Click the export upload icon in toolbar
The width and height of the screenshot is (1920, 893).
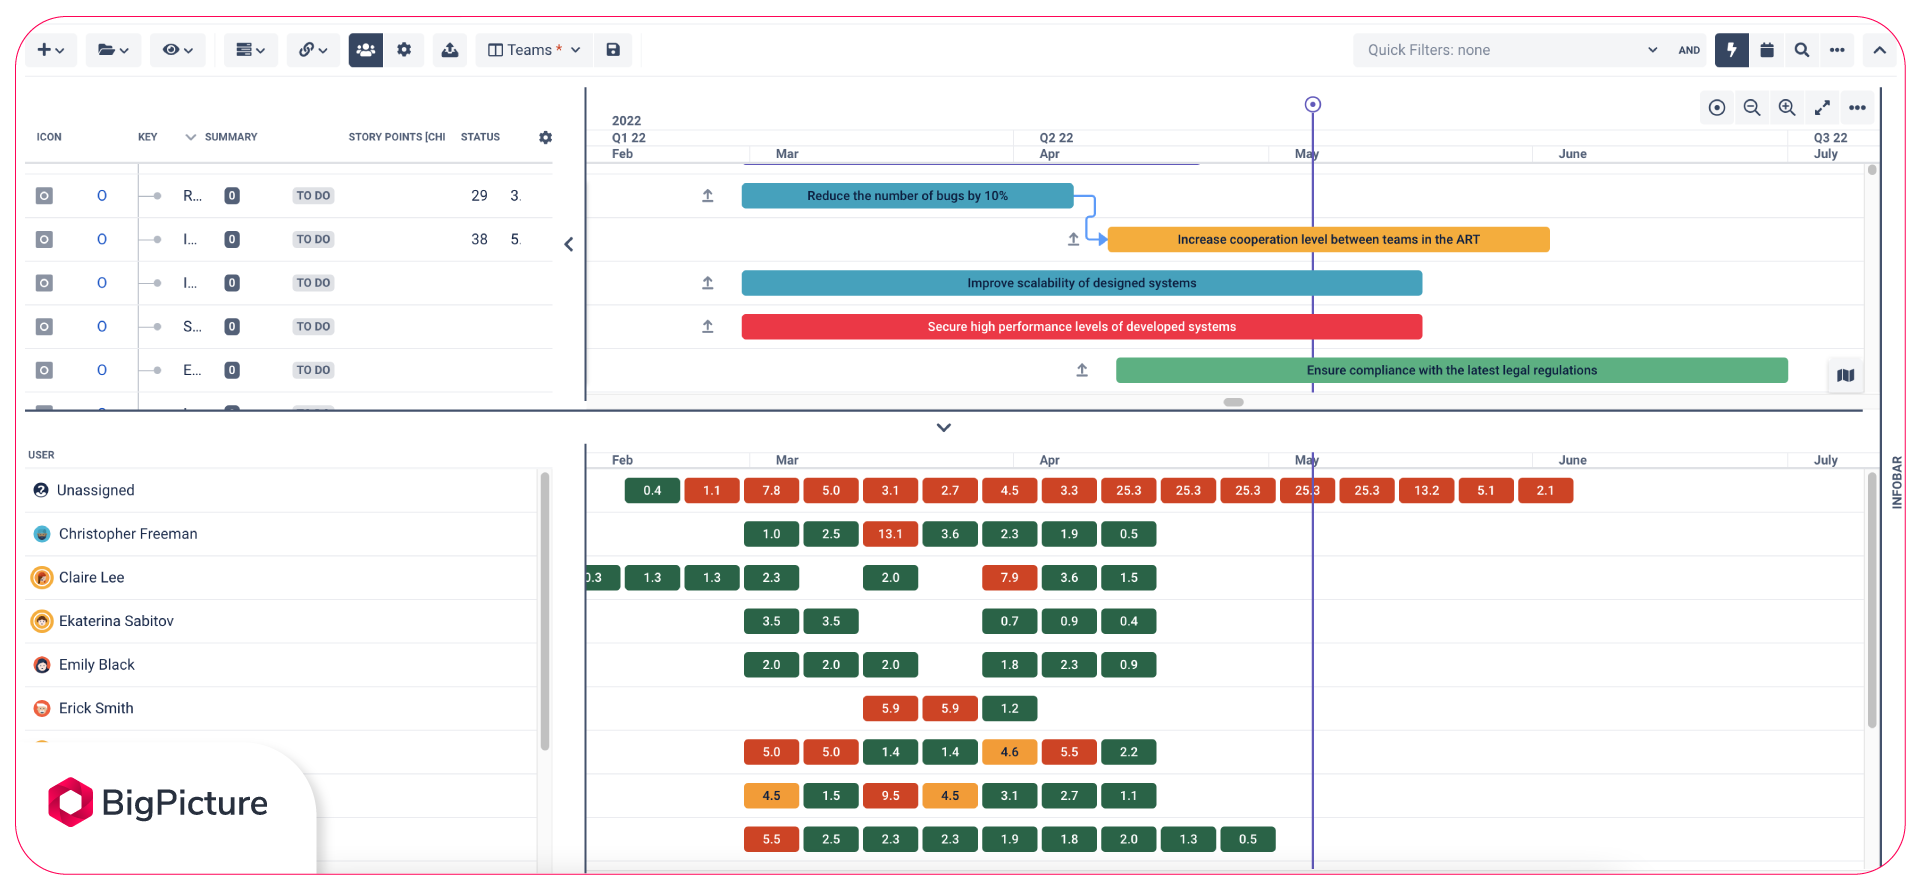(450, 50)
